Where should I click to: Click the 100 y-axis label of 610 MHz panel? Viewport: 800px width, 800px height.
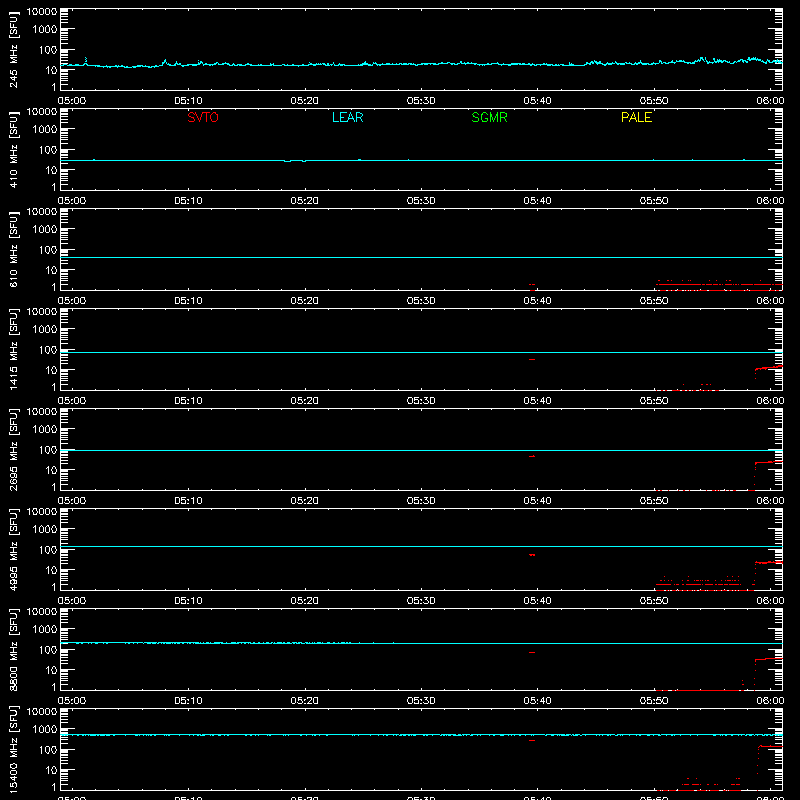[48, 249]
